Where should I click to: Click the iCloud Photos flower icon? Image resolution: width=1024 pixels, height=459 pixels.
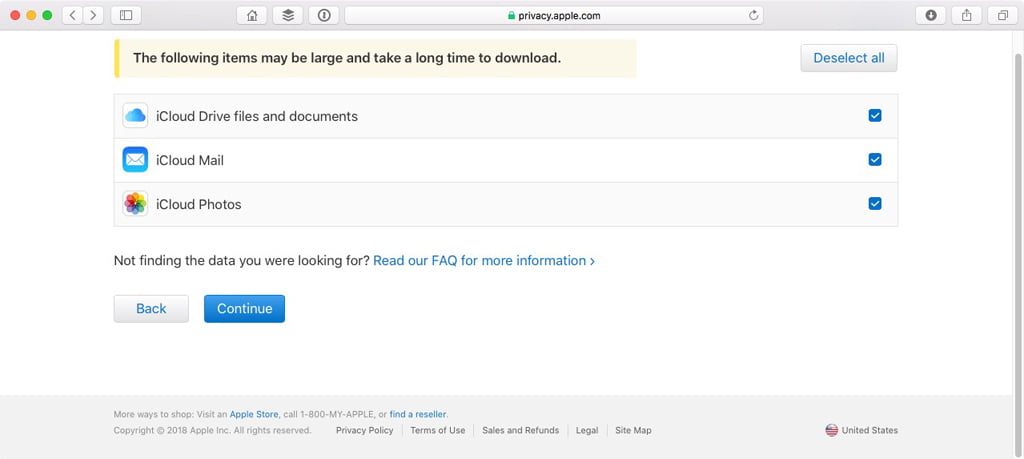[x=135, y=204]
